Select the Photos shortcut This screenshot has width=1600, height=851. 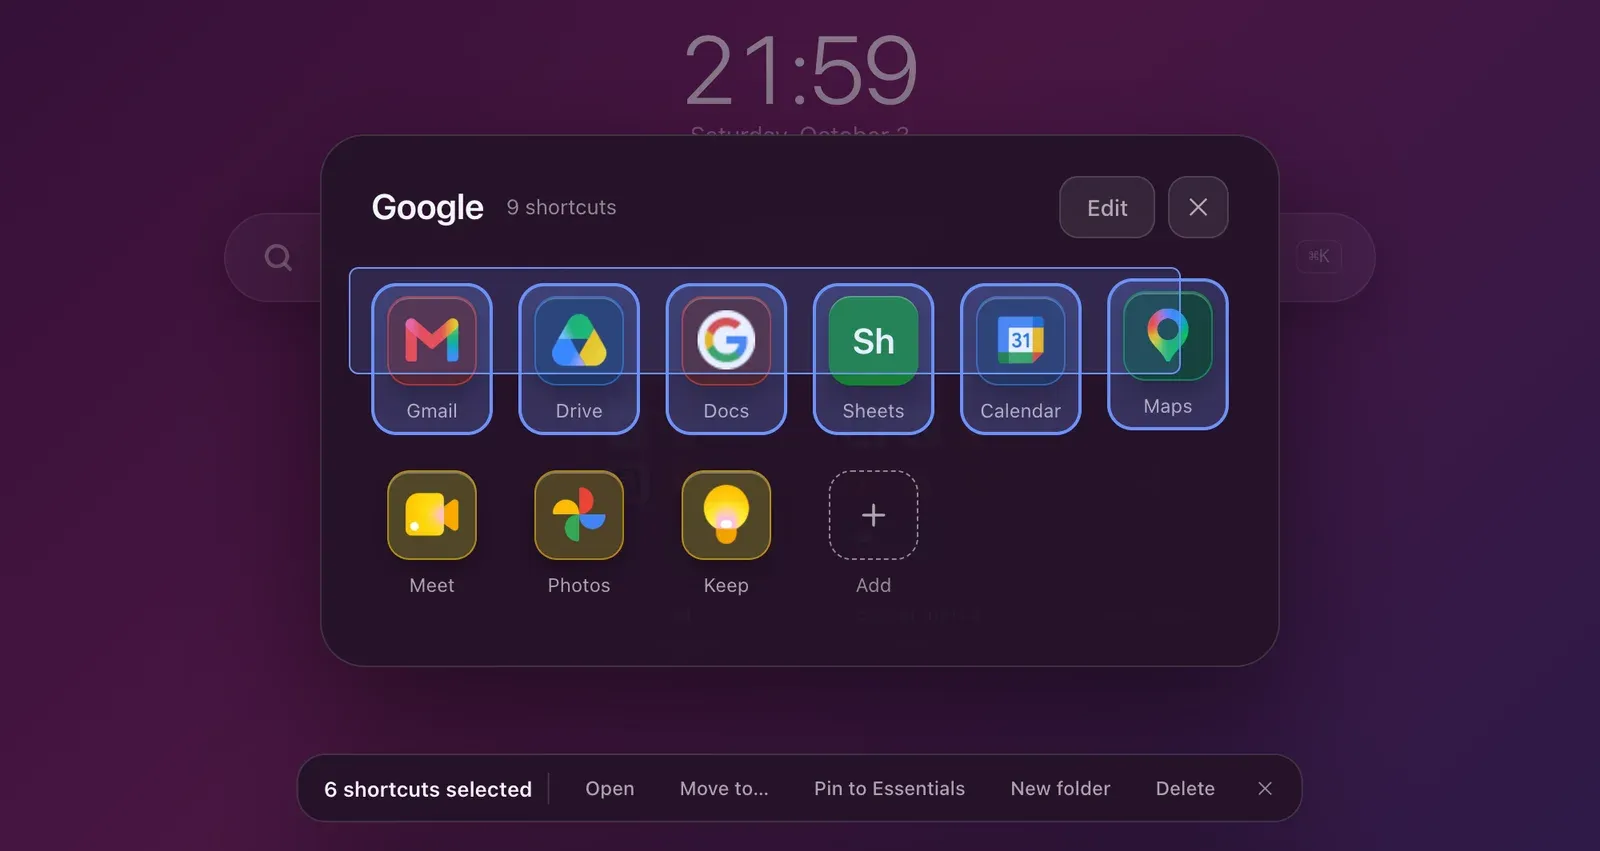pyautogui.click(x=579, y=534)
